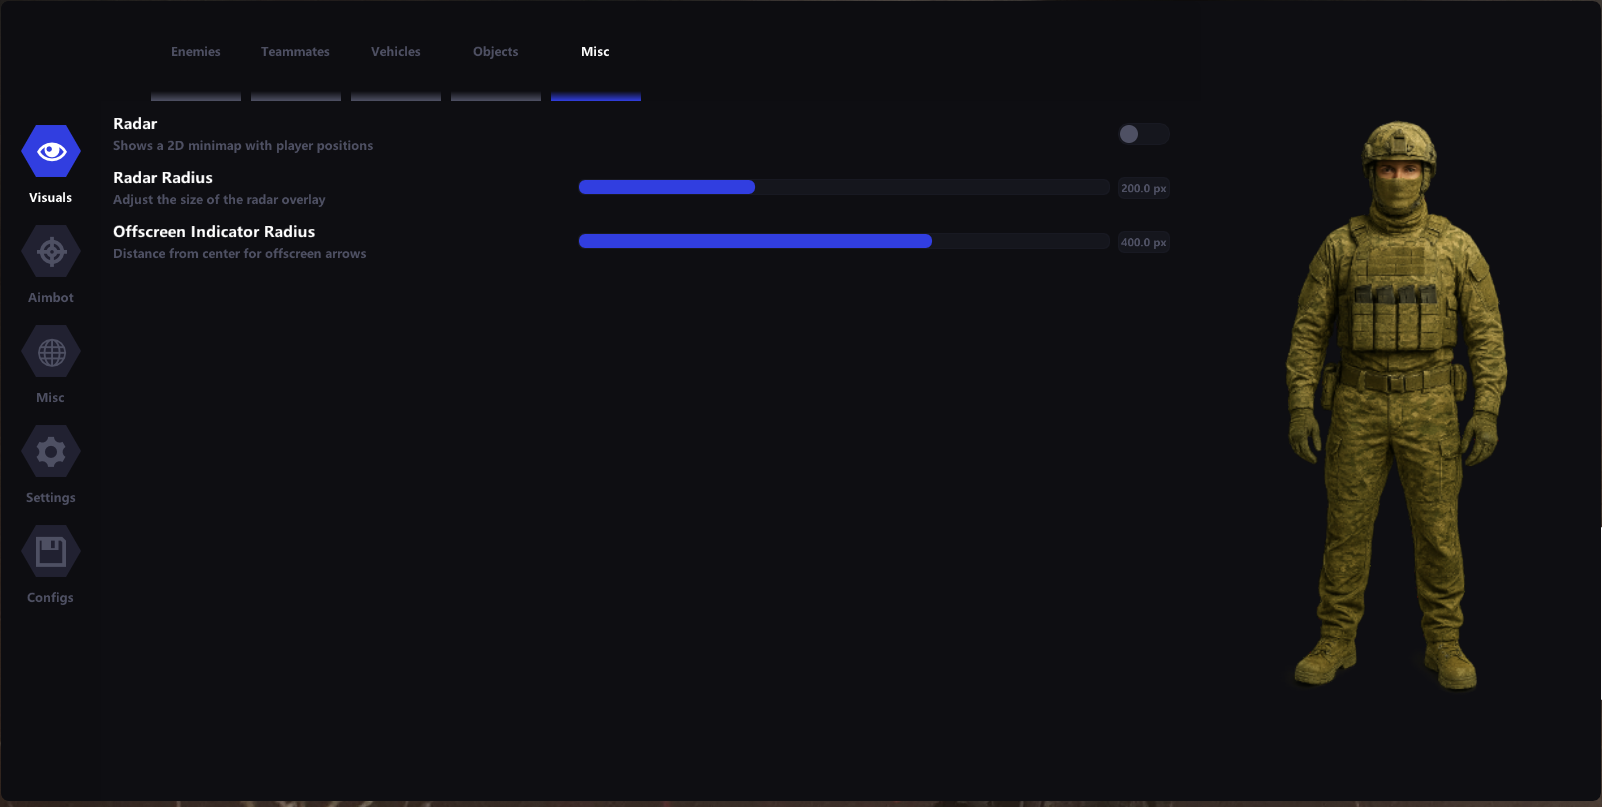This screenshot has width=1602, height=807.
Task: Switch to the Enemies tab
Action: pyautogui.click(x=196, y=52)
